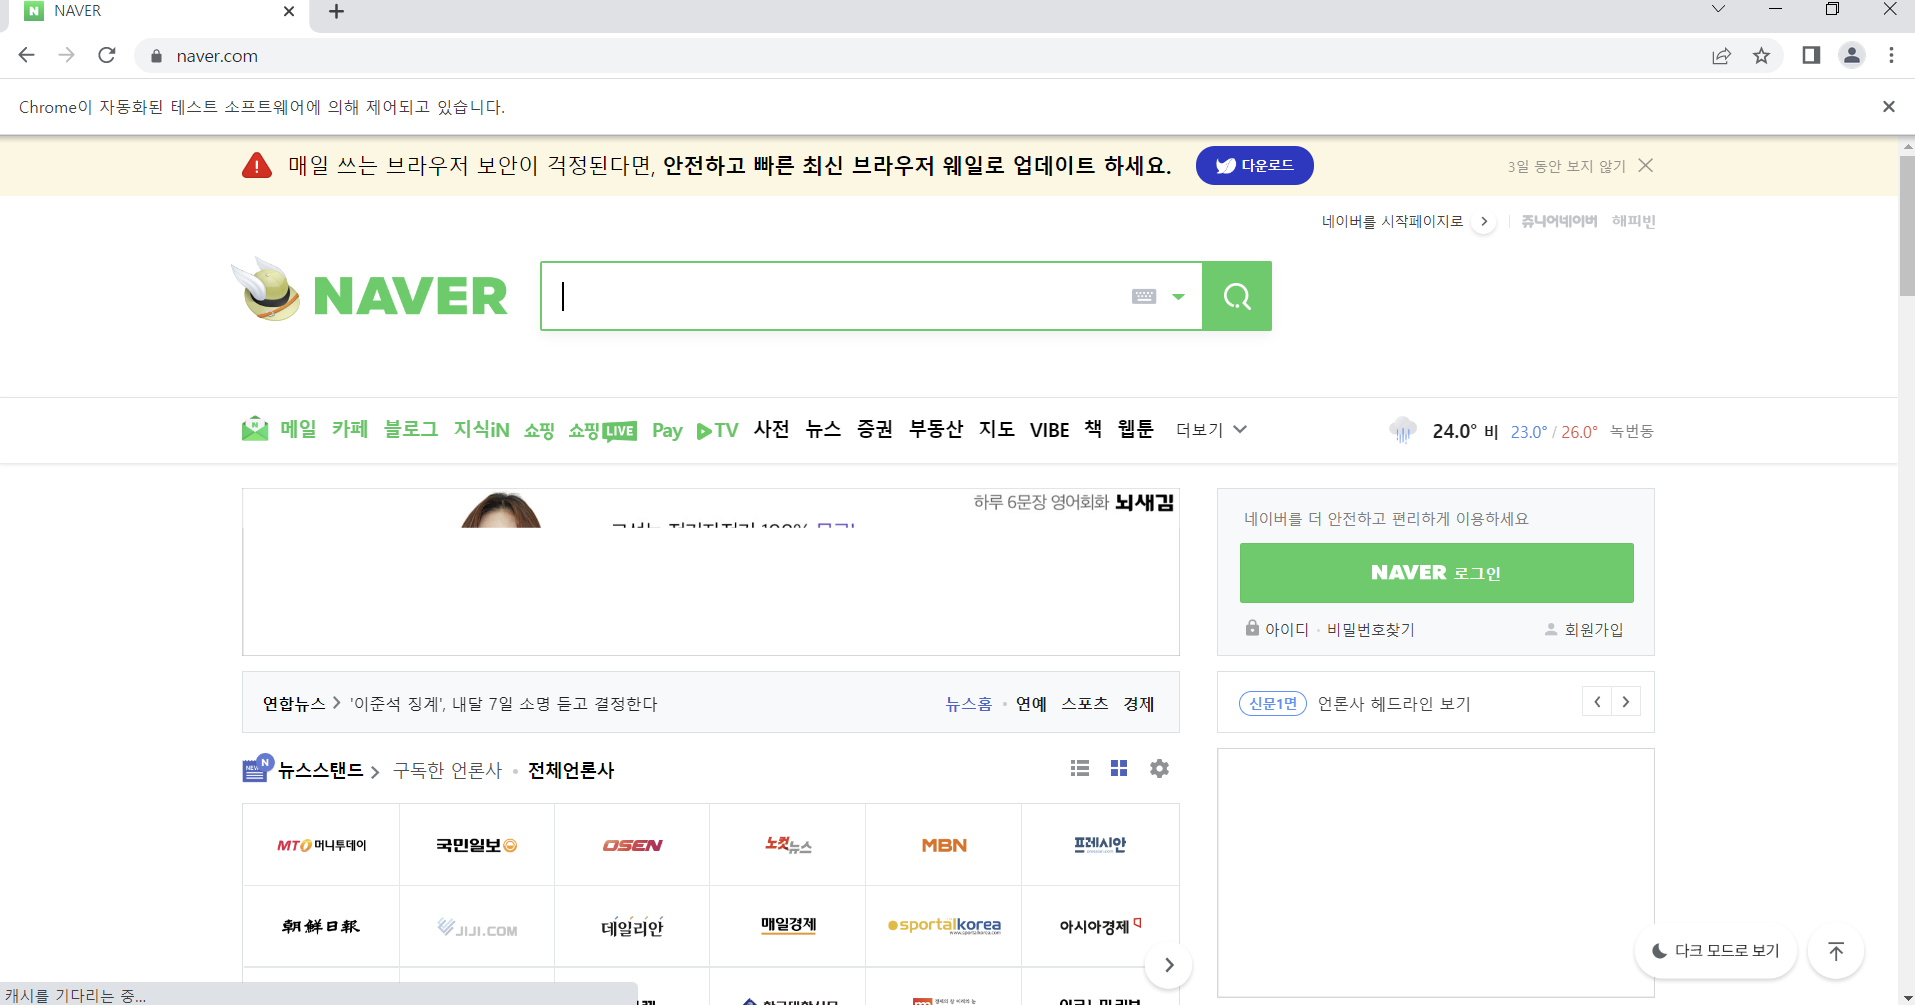
Task: Open 해피빈 link
Action: tap(1634, 221)
